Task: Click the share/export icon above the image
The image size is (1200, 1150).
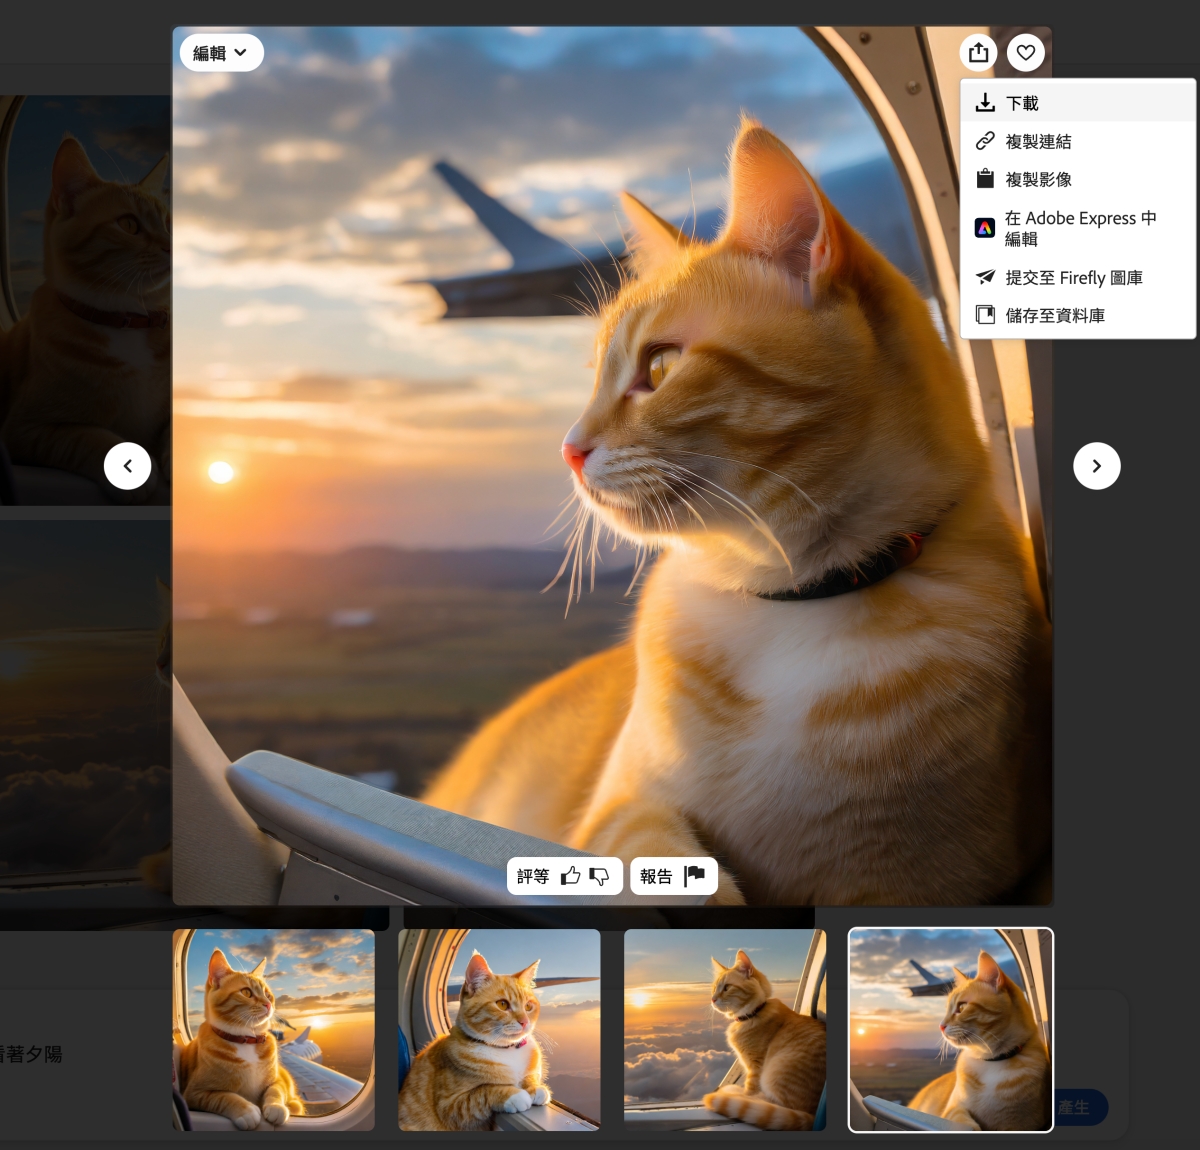Action: pyautogui.click(x=978, y=53)
